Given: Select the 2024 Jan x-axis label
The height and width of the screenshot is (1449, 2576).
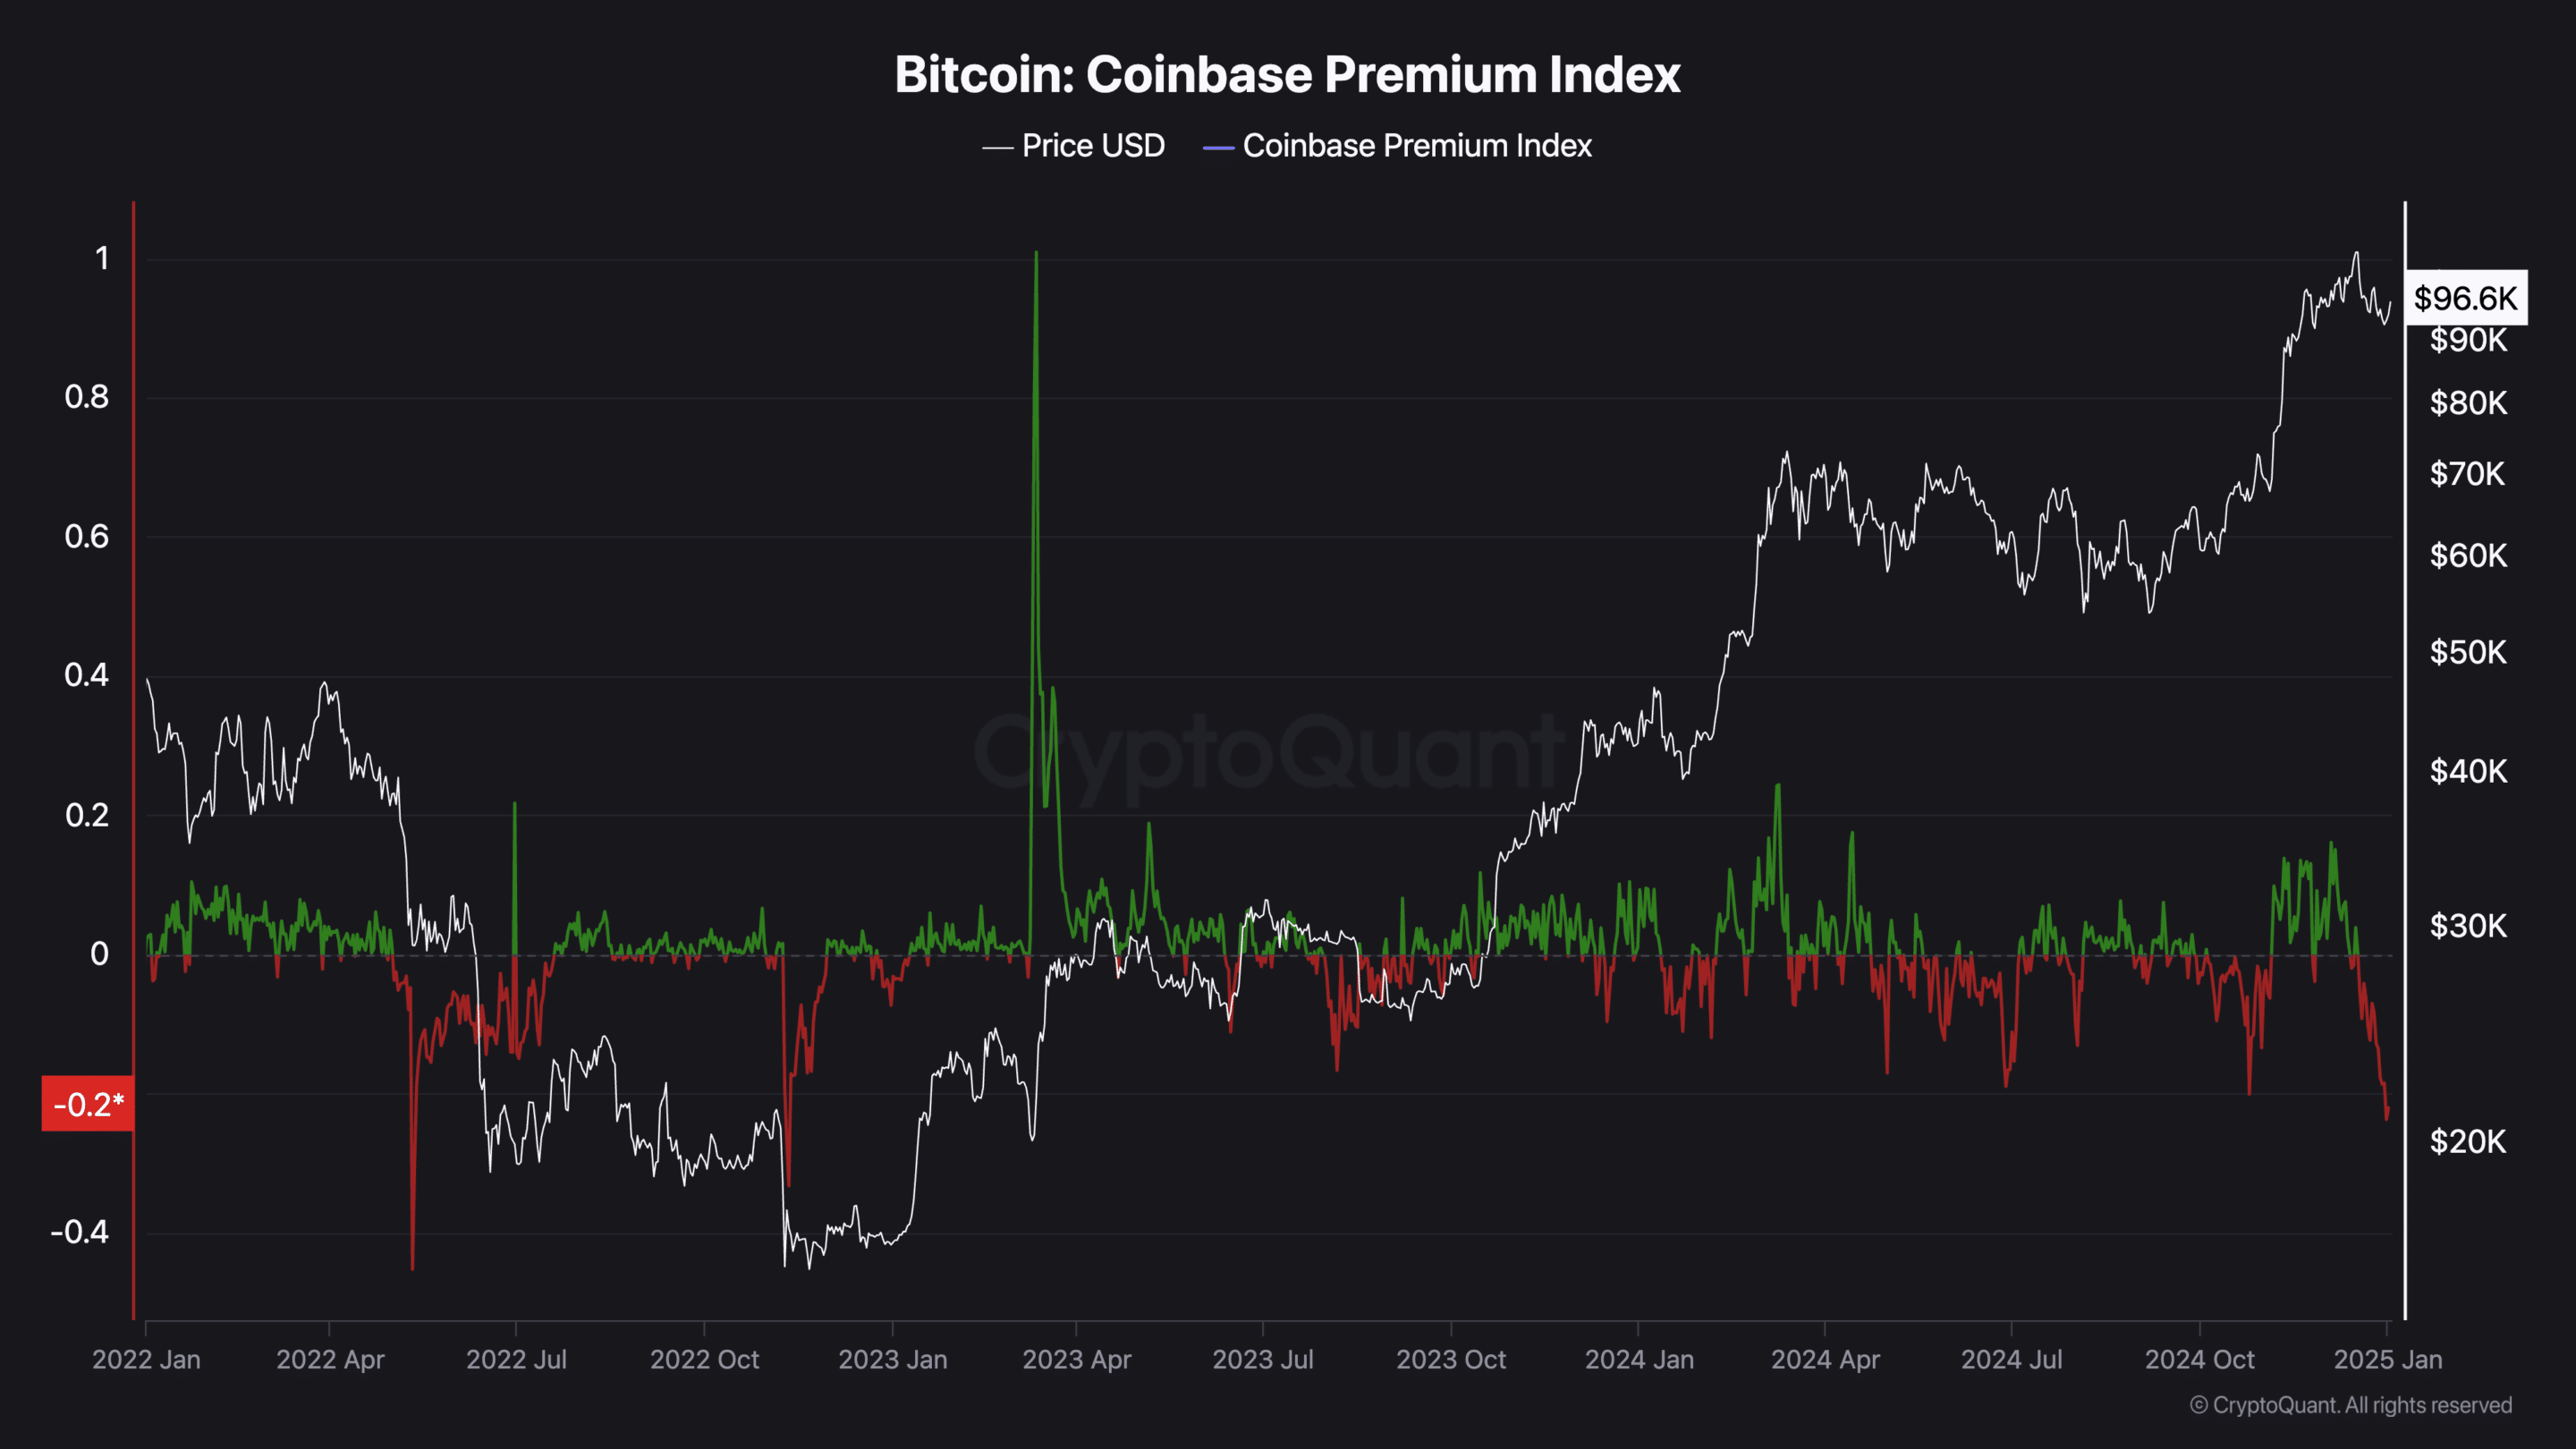Looking at the screenshot, I should click(x=1639, y=1360).
